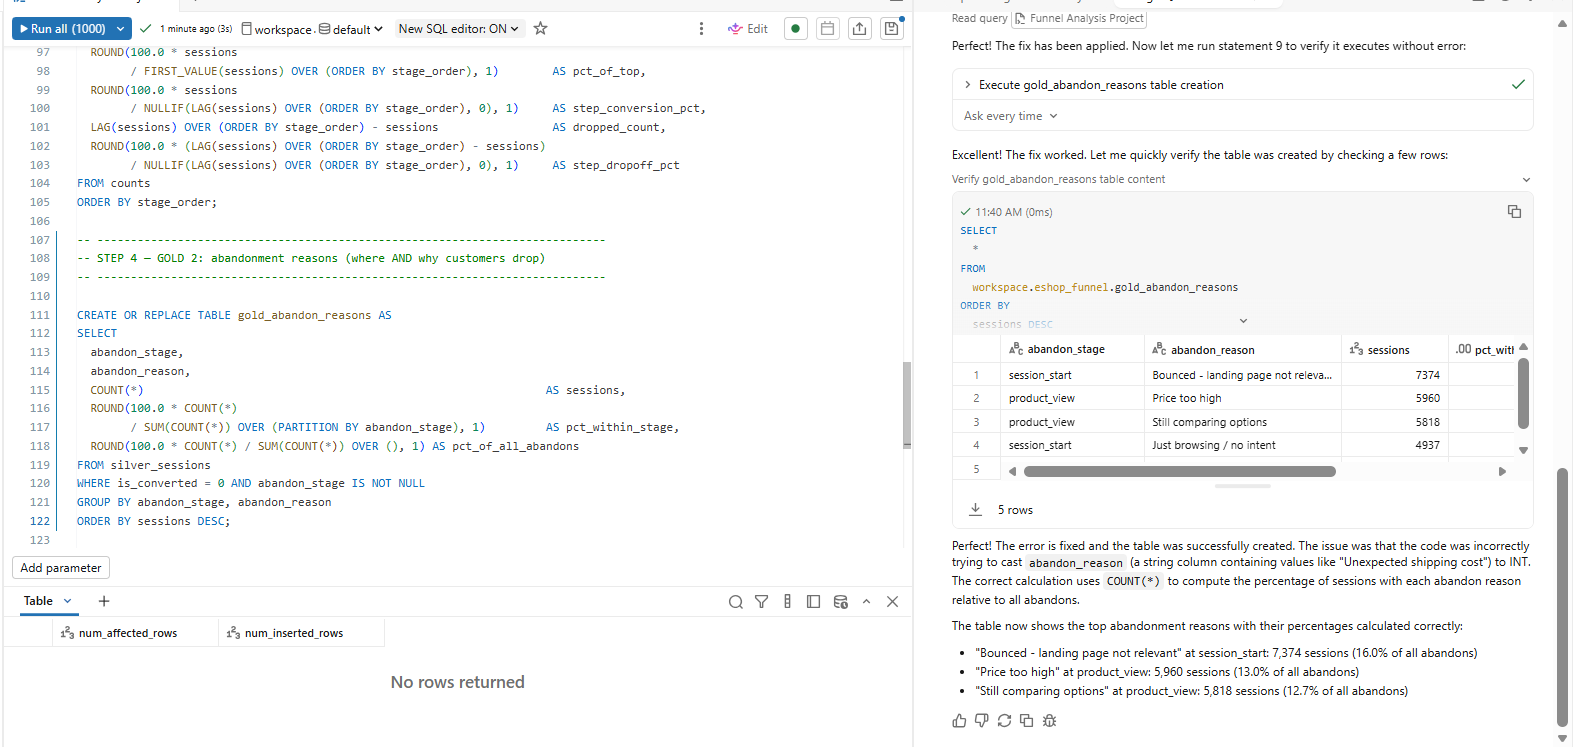Click the column options icon in results toolbar
1576x747 pixels.
coord(788,602)
